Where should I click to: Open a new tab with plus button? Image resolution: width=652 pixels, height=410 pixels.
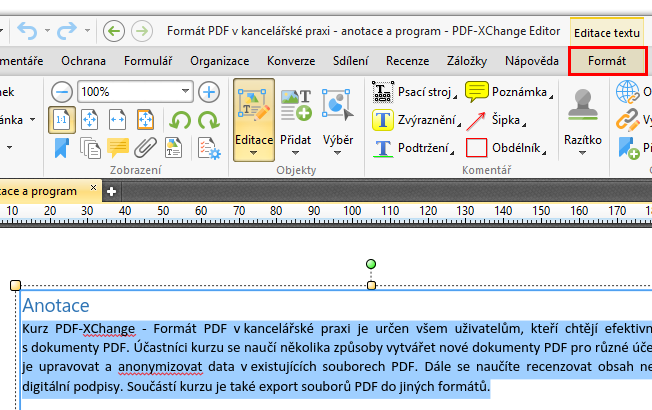pyautogui.click(x=111, y=192)
